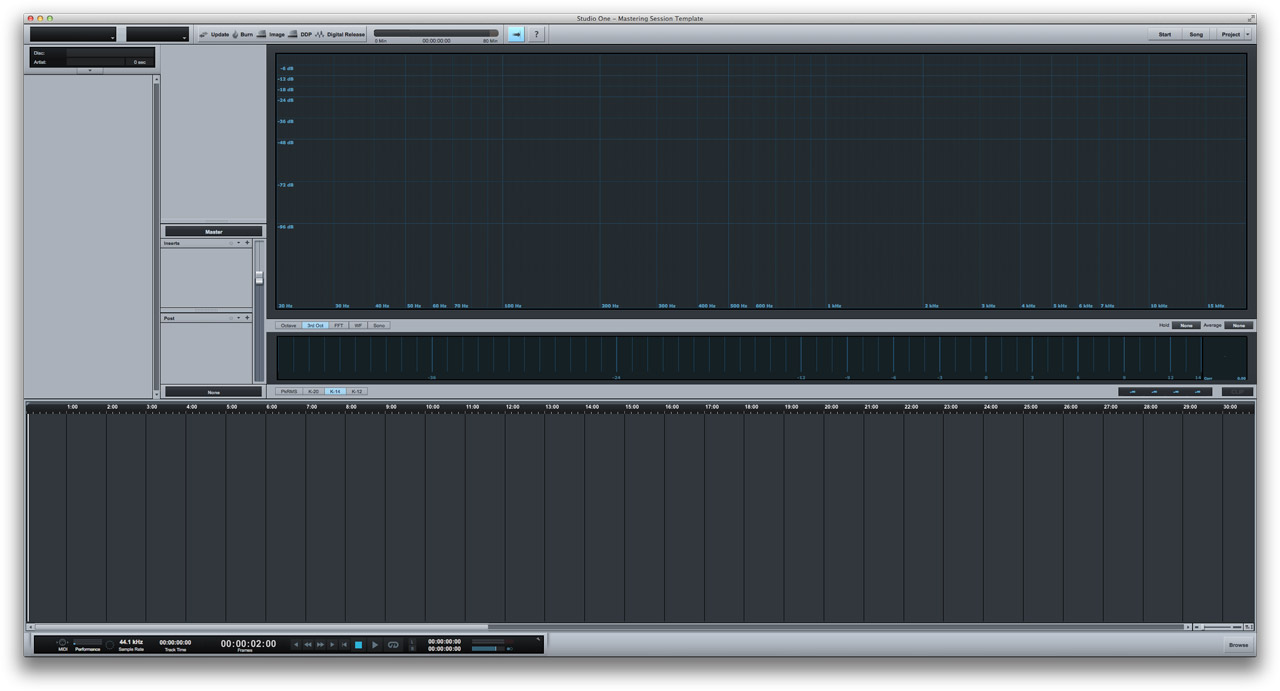Click the Track Time display
Screen dimensions: 1280x691
coord(175,645)
